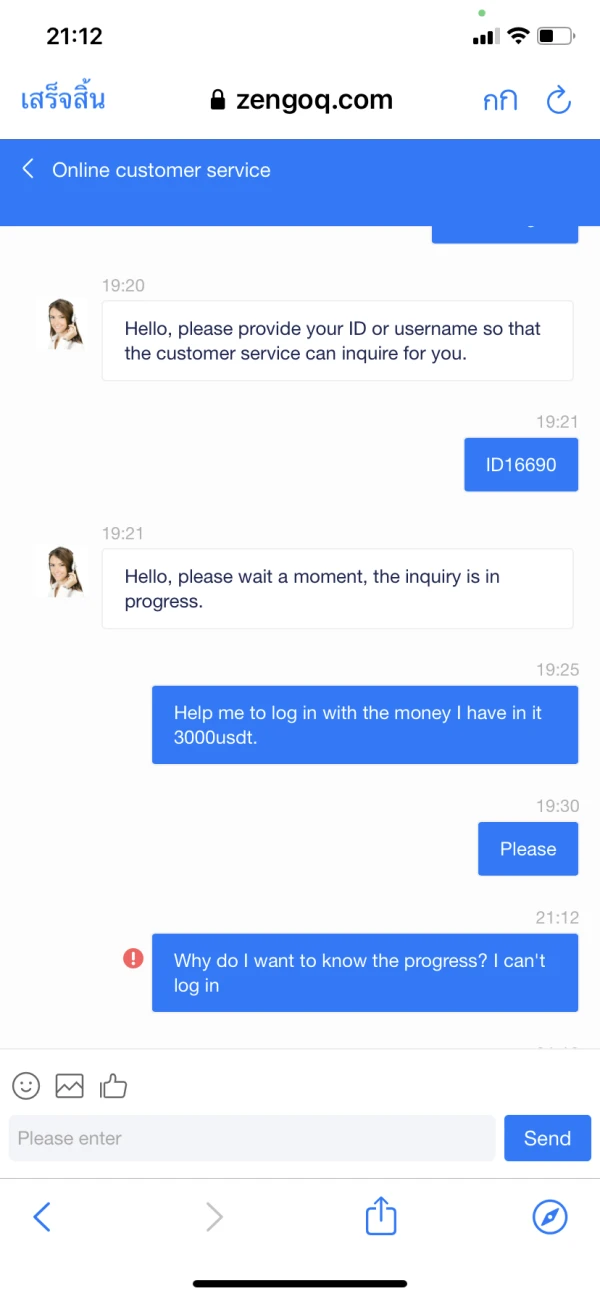The image size is (600, 1299).
Task: Tap the zengoq.com address bar
Action: click(x=302, y=100)
